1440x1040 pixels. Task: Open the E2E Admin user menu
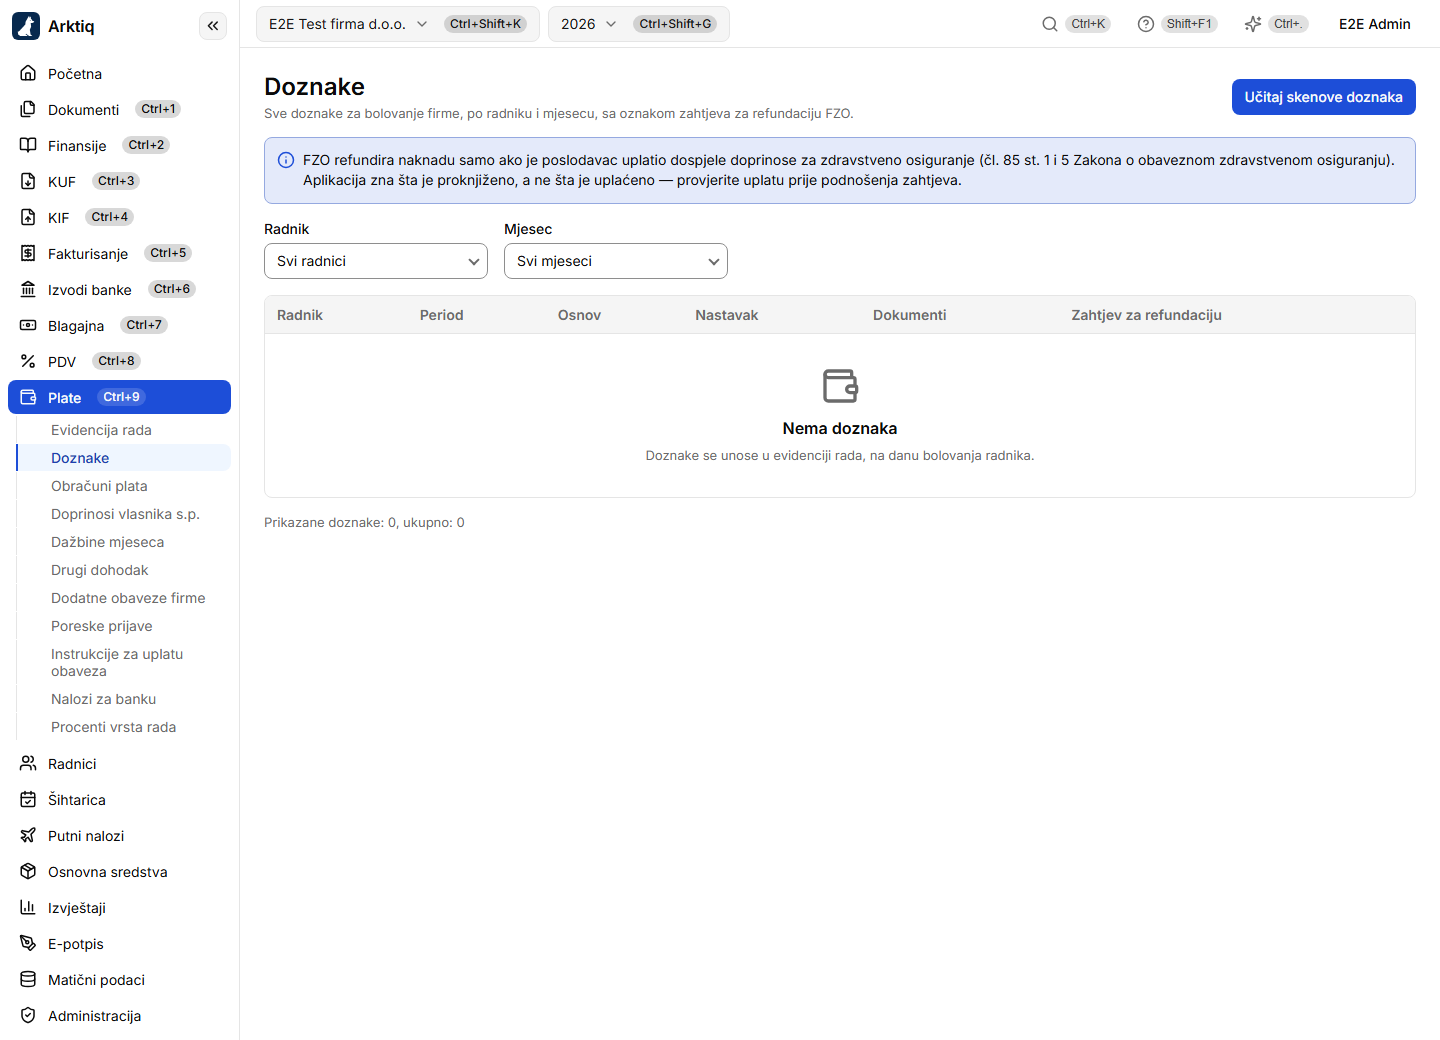(x=1375, y=24)
